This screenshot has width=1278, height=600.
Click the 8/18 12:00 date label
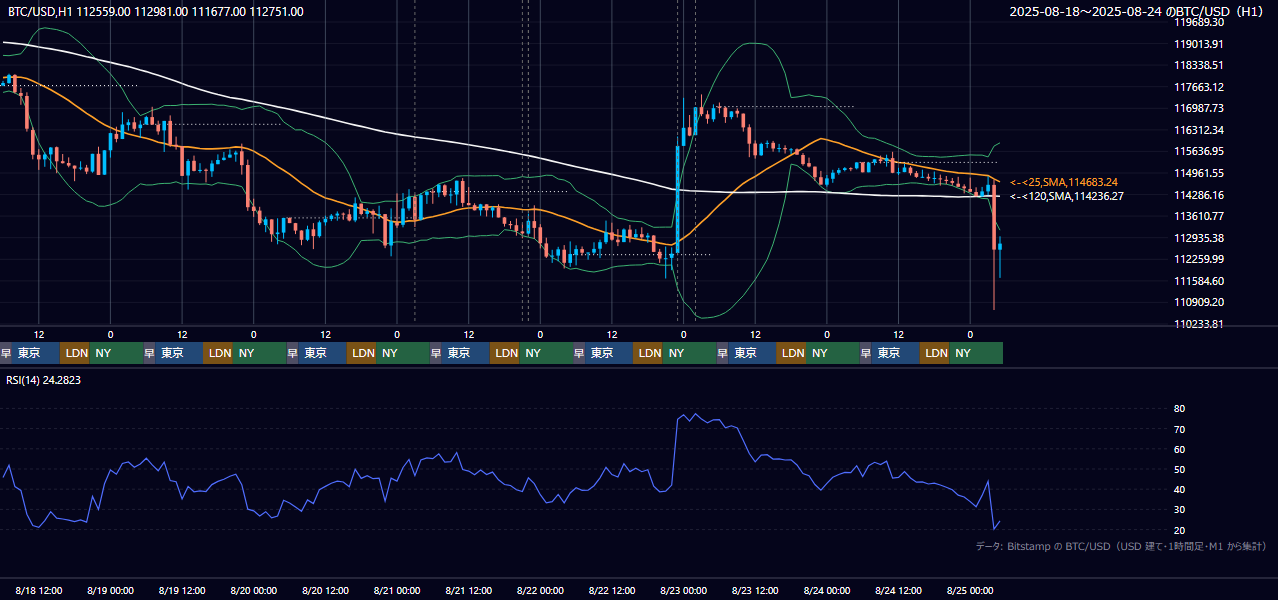point(40,590)
